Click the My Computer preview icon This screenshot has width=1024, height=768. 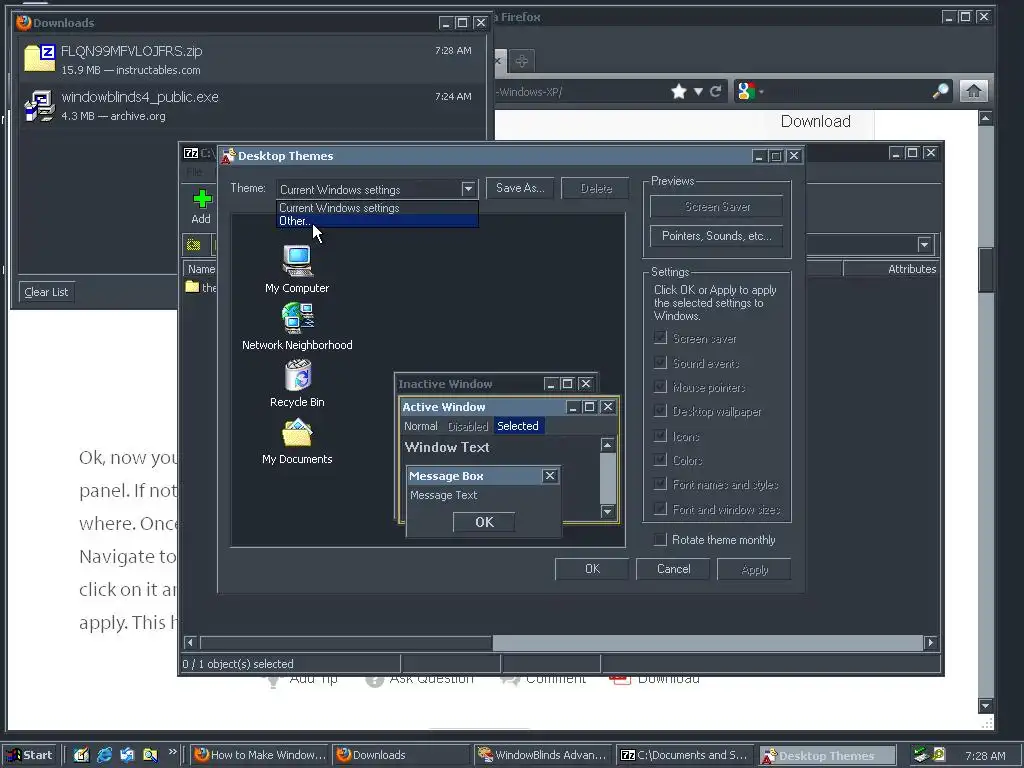[x=297, y=261]
